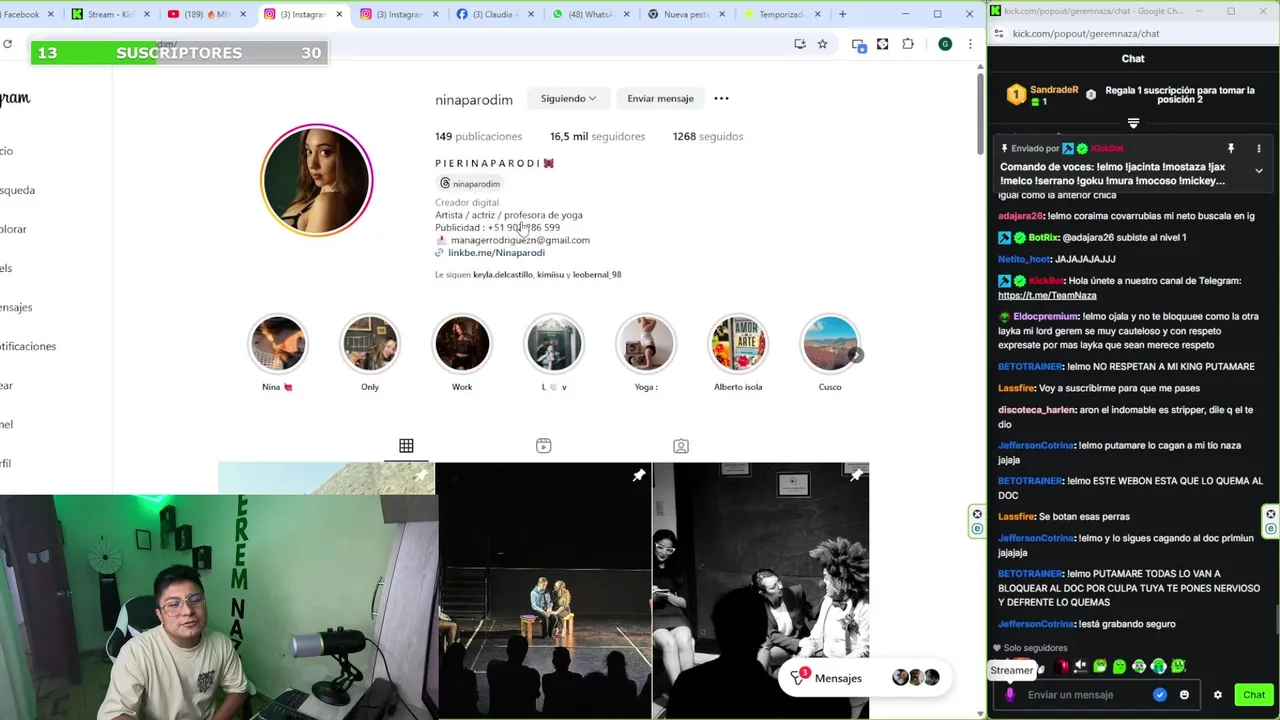Open Notificaciones in Instagram sidebar
1280x720 pixels.
coord(28,346)
